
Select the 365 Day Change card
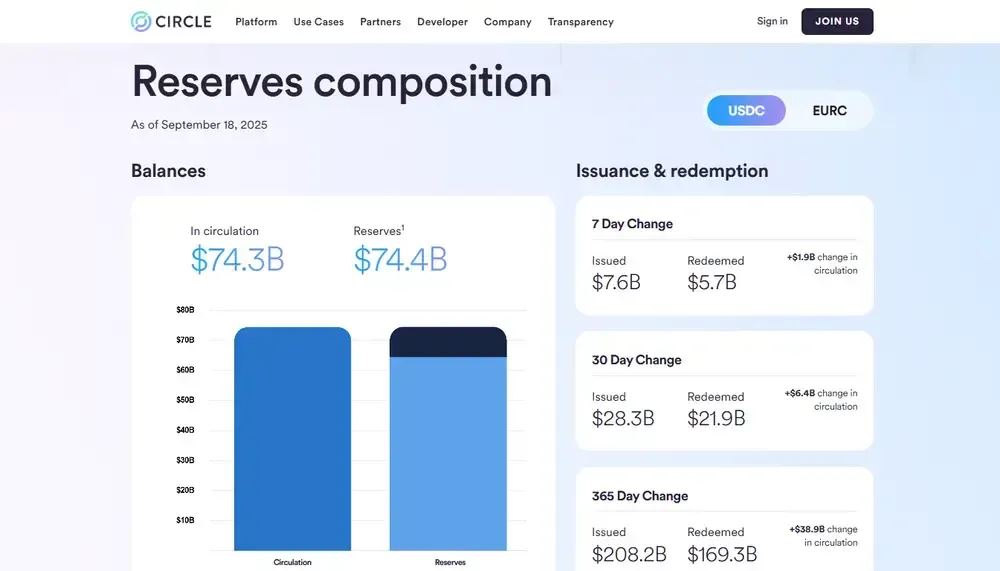pos(724,519)
